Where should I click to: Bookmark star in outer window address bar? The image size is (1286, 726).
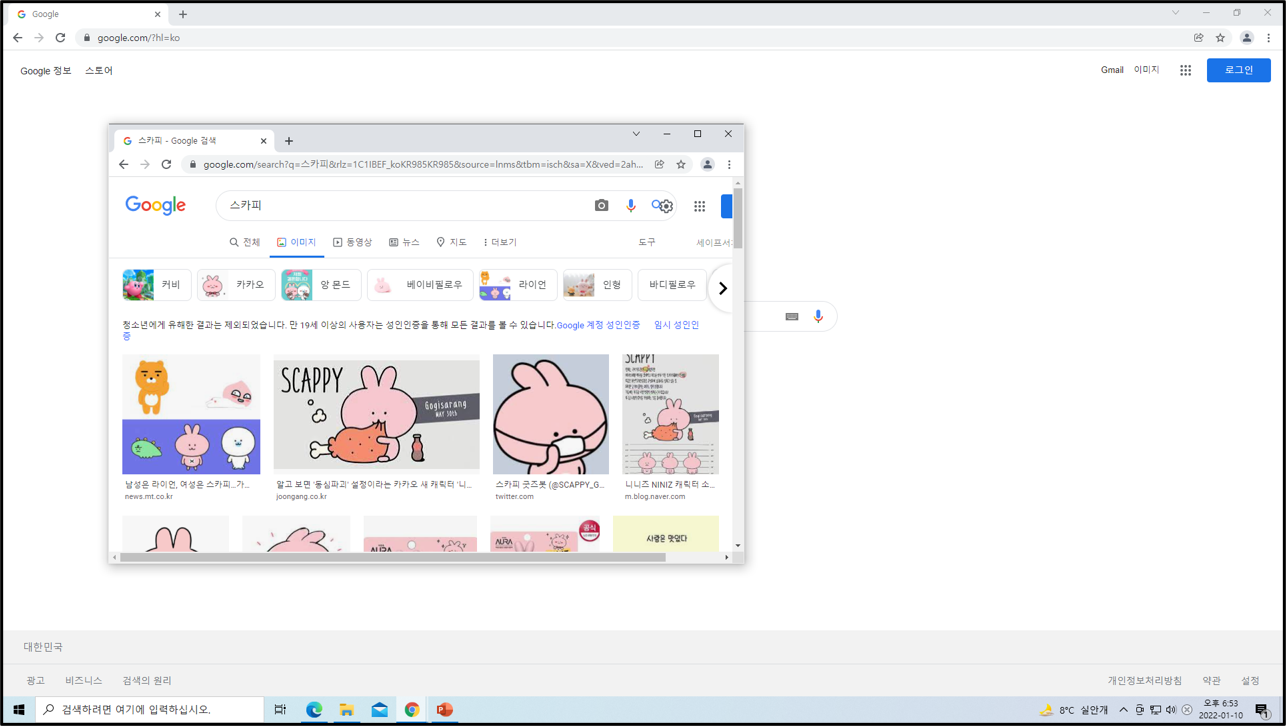[1220, 38]
